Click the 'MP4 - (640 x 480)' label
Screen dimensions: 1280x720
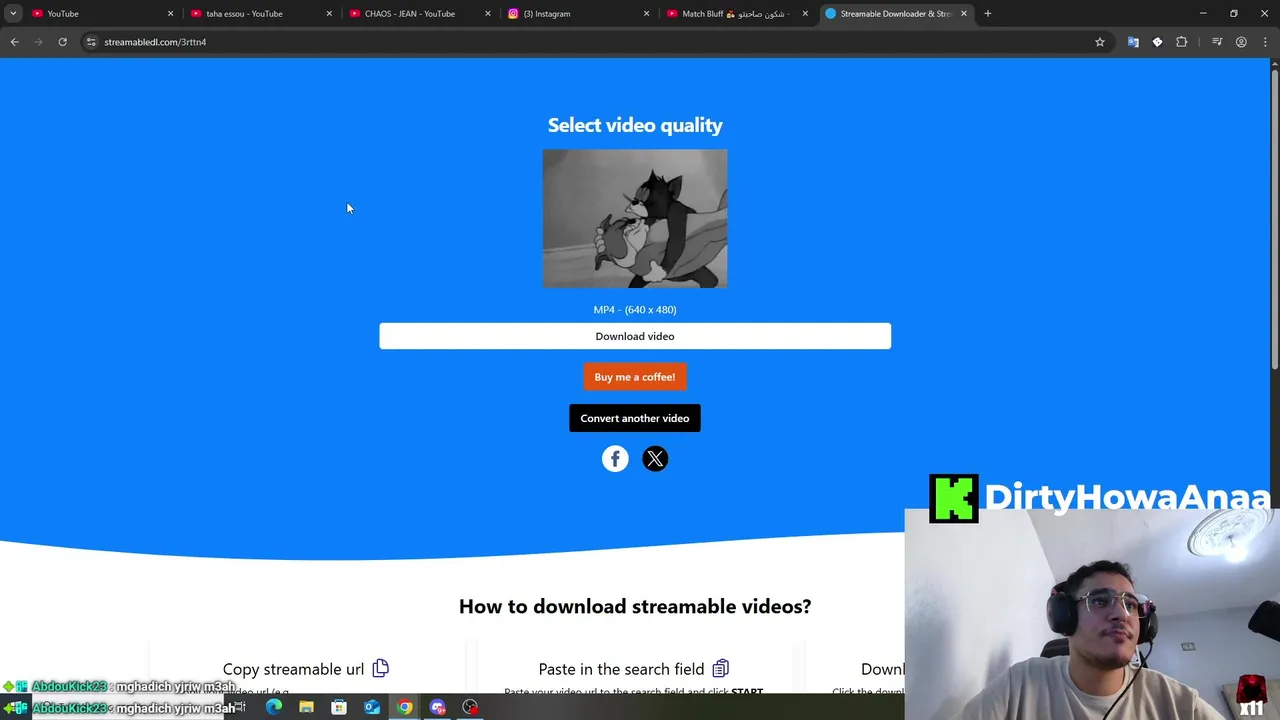(x=635, y=310)
